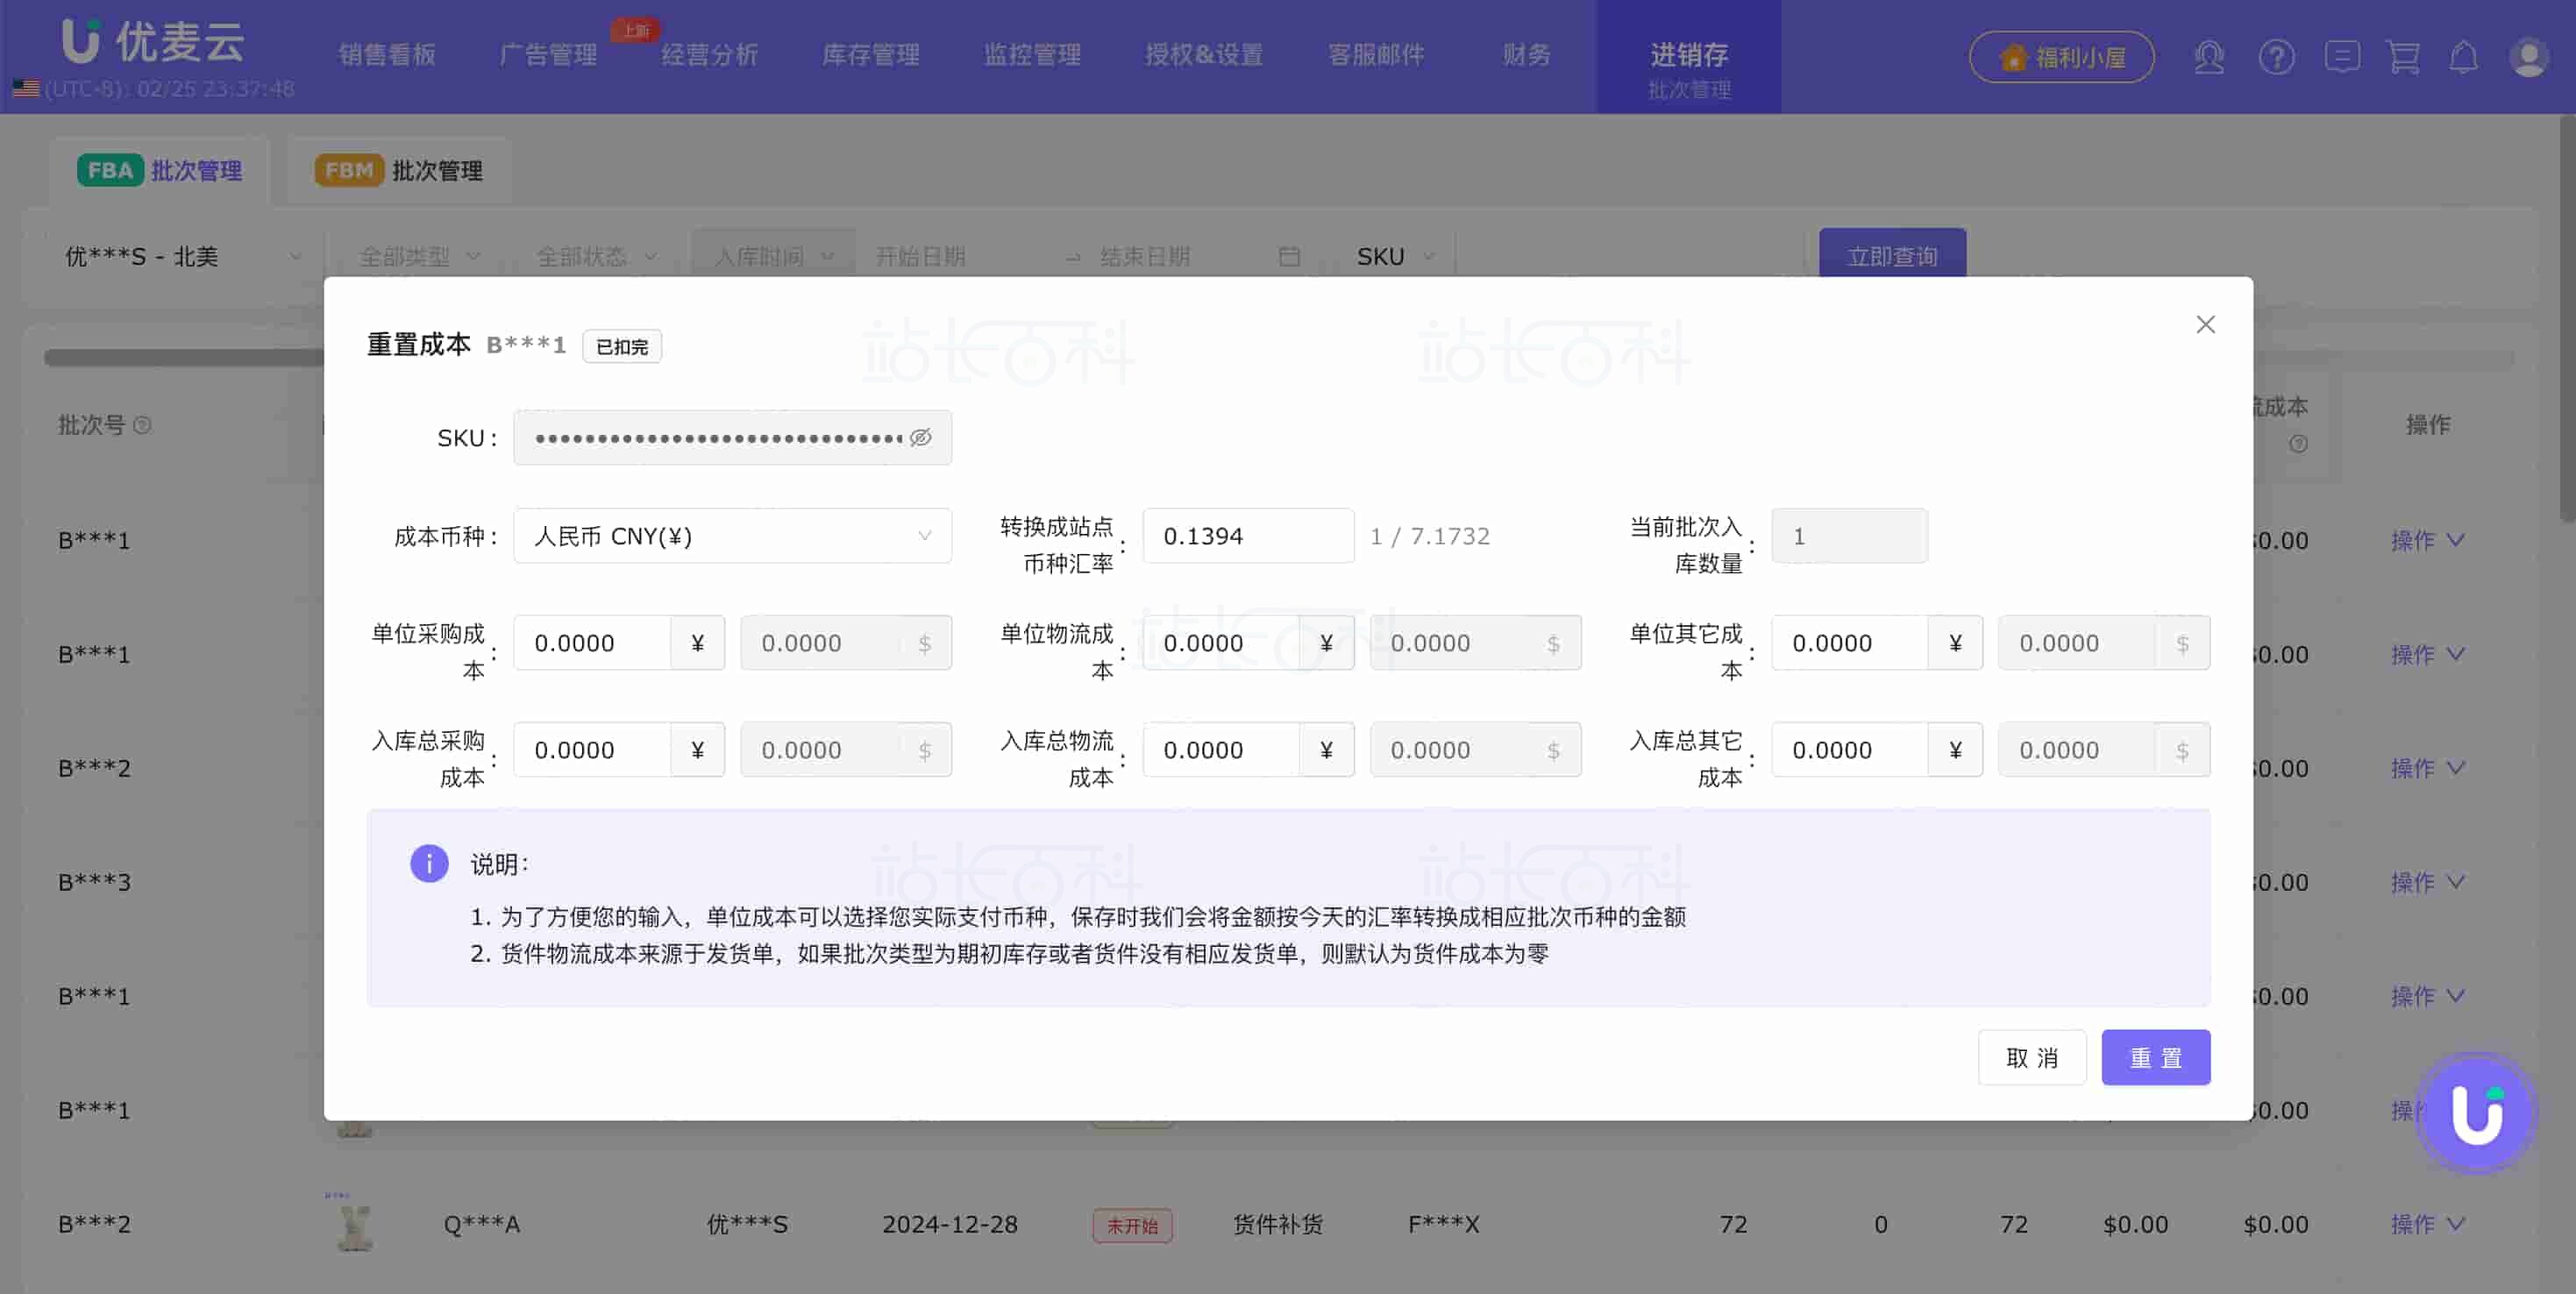Click the 批次号 column header

91,425
